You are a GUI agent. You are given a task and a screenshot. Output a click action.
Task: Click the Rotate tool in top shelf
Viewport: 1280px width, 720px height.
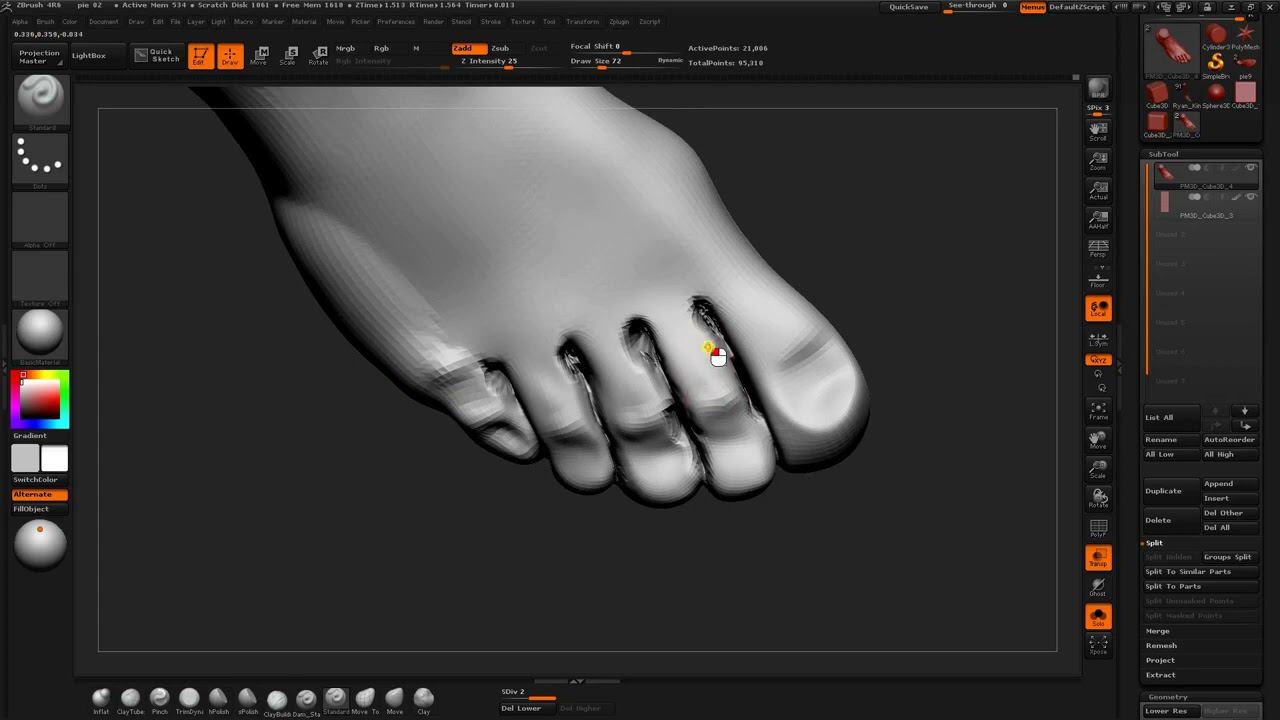pos(318,56)
